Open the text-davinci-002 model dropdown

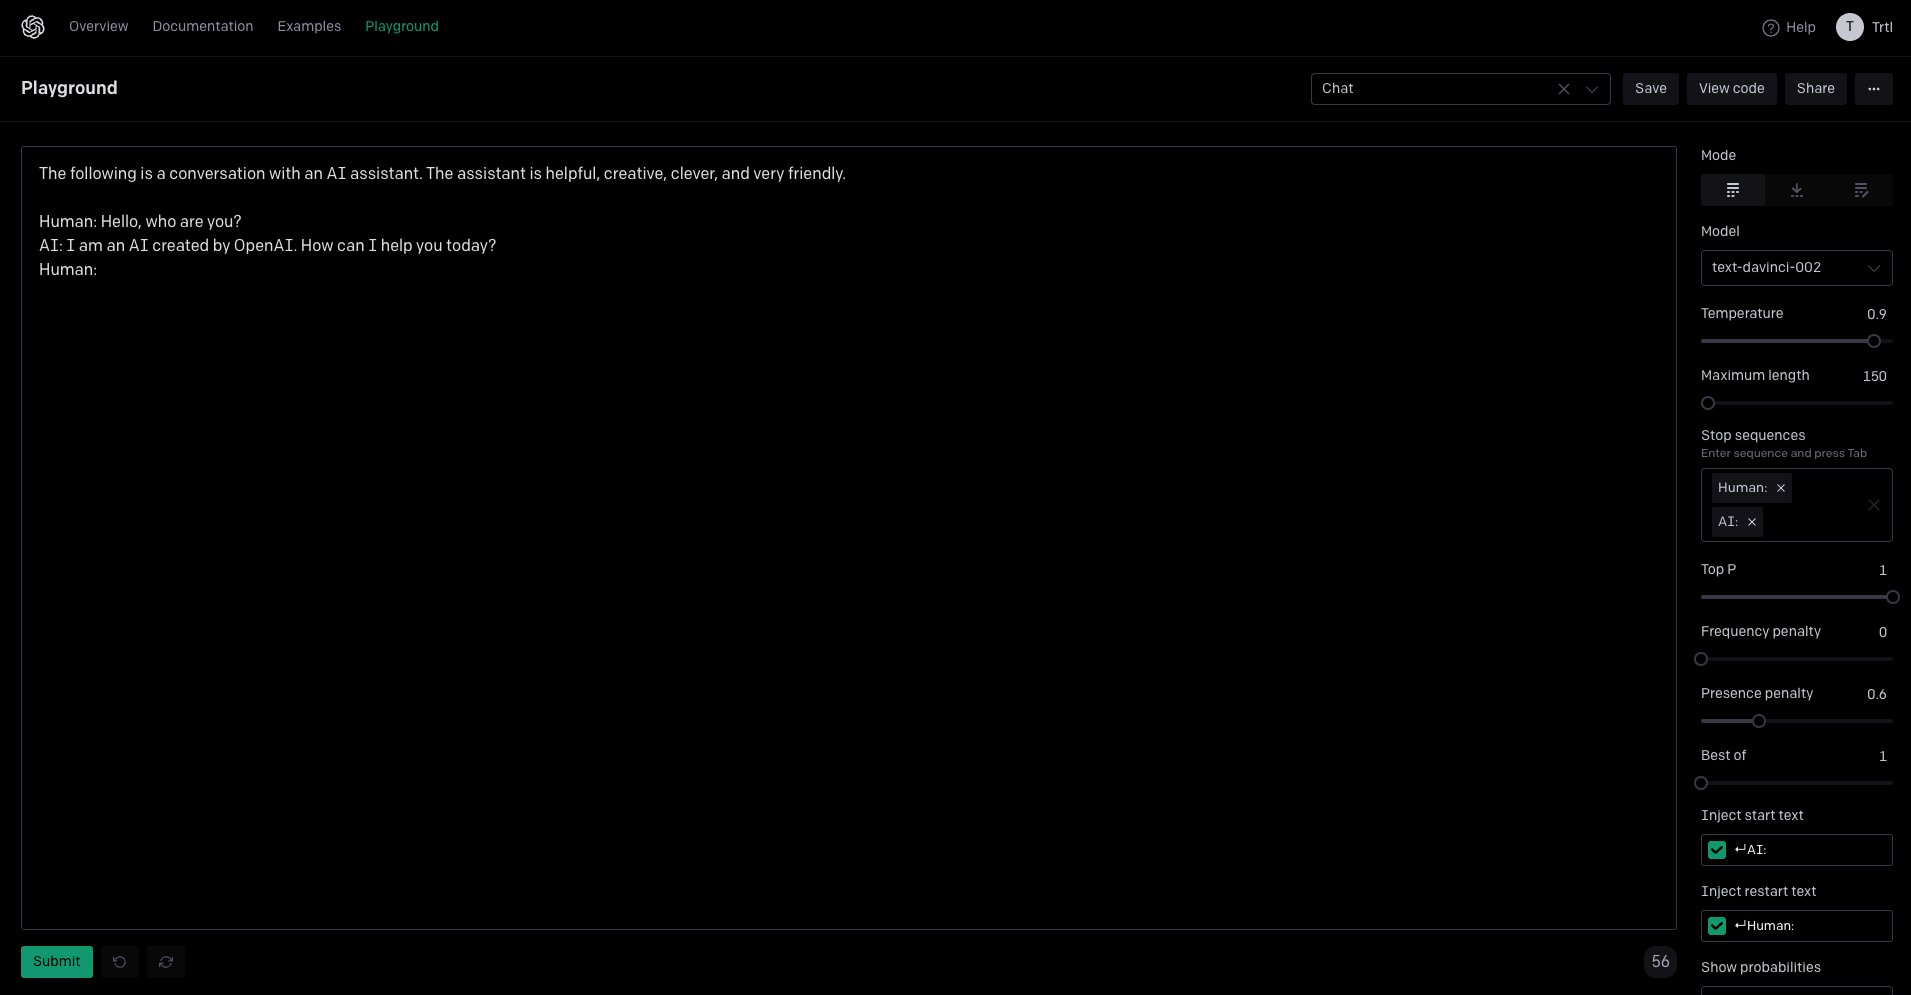click(1796, 267)
